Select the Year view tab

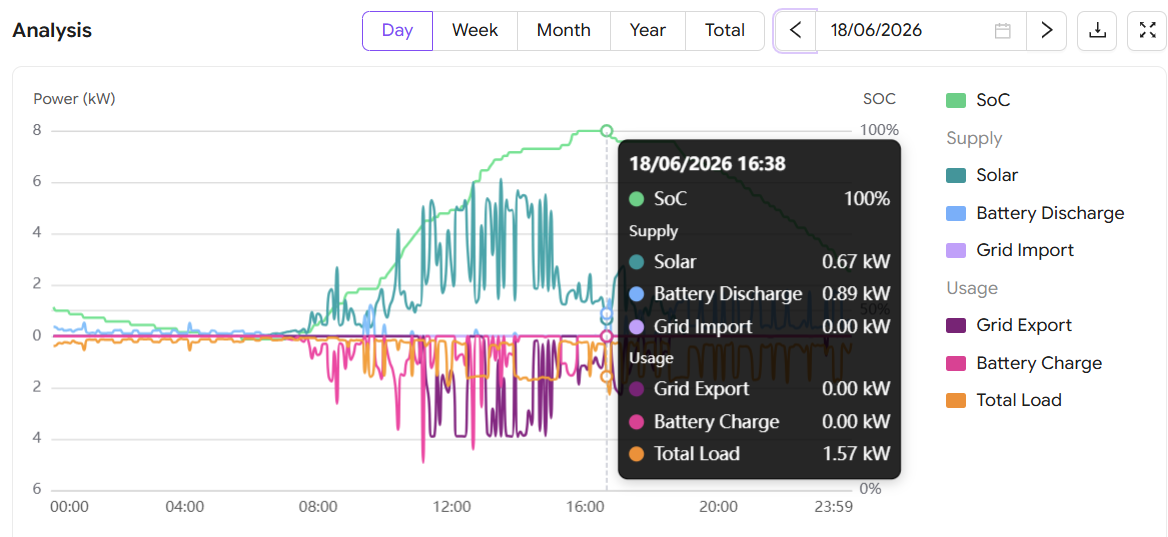(647, 31)
